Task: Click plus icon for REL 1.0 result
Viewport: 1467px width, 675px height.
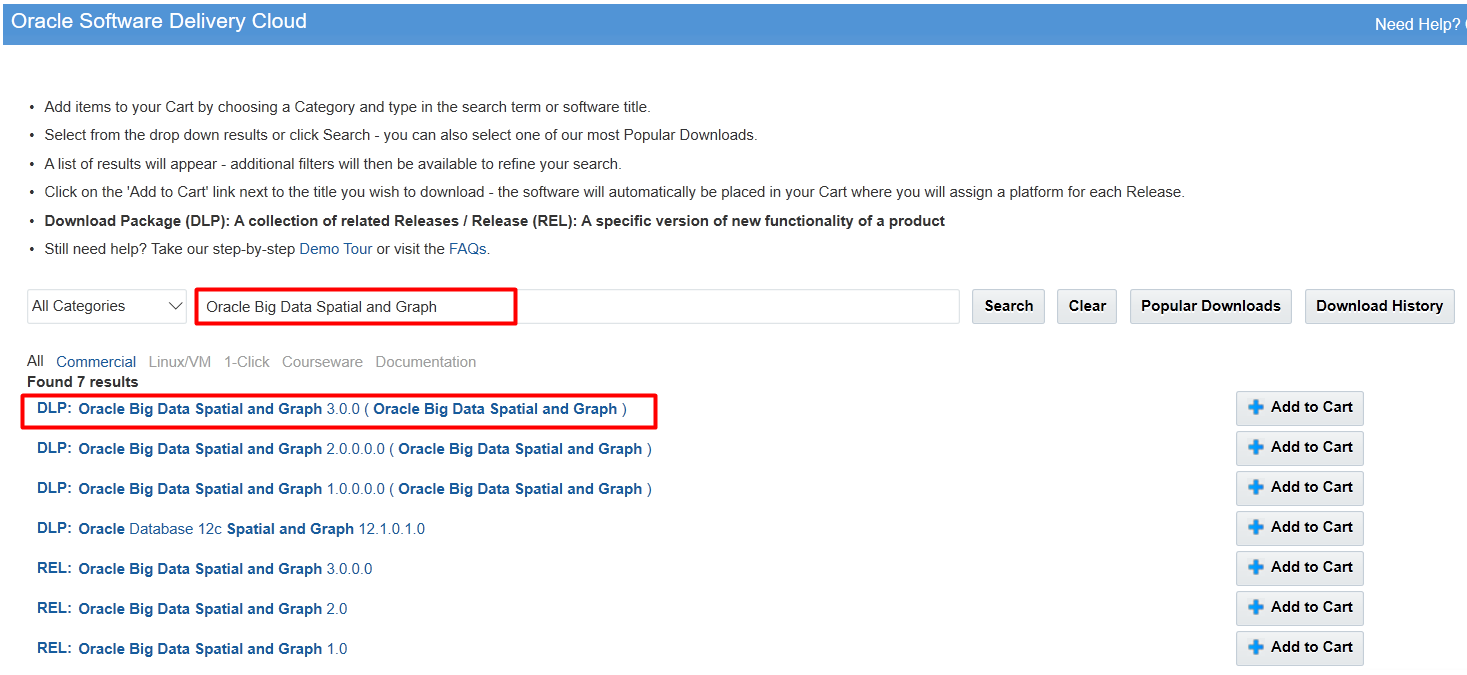Action: coord(1256,648)
